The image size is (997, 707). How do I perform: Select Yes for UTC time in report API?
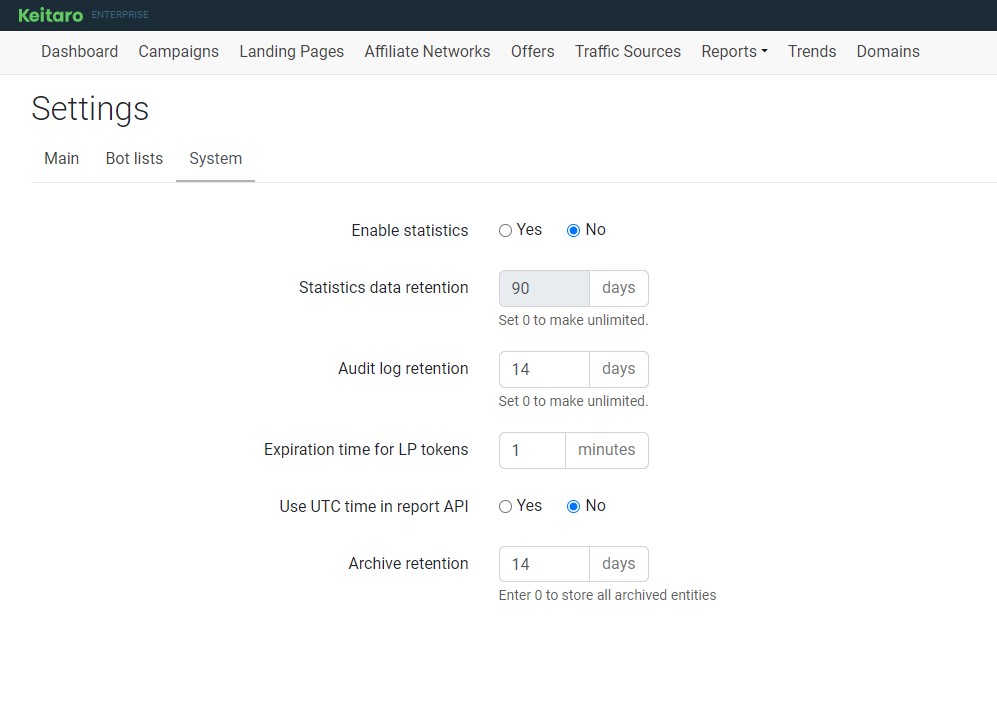505,507
